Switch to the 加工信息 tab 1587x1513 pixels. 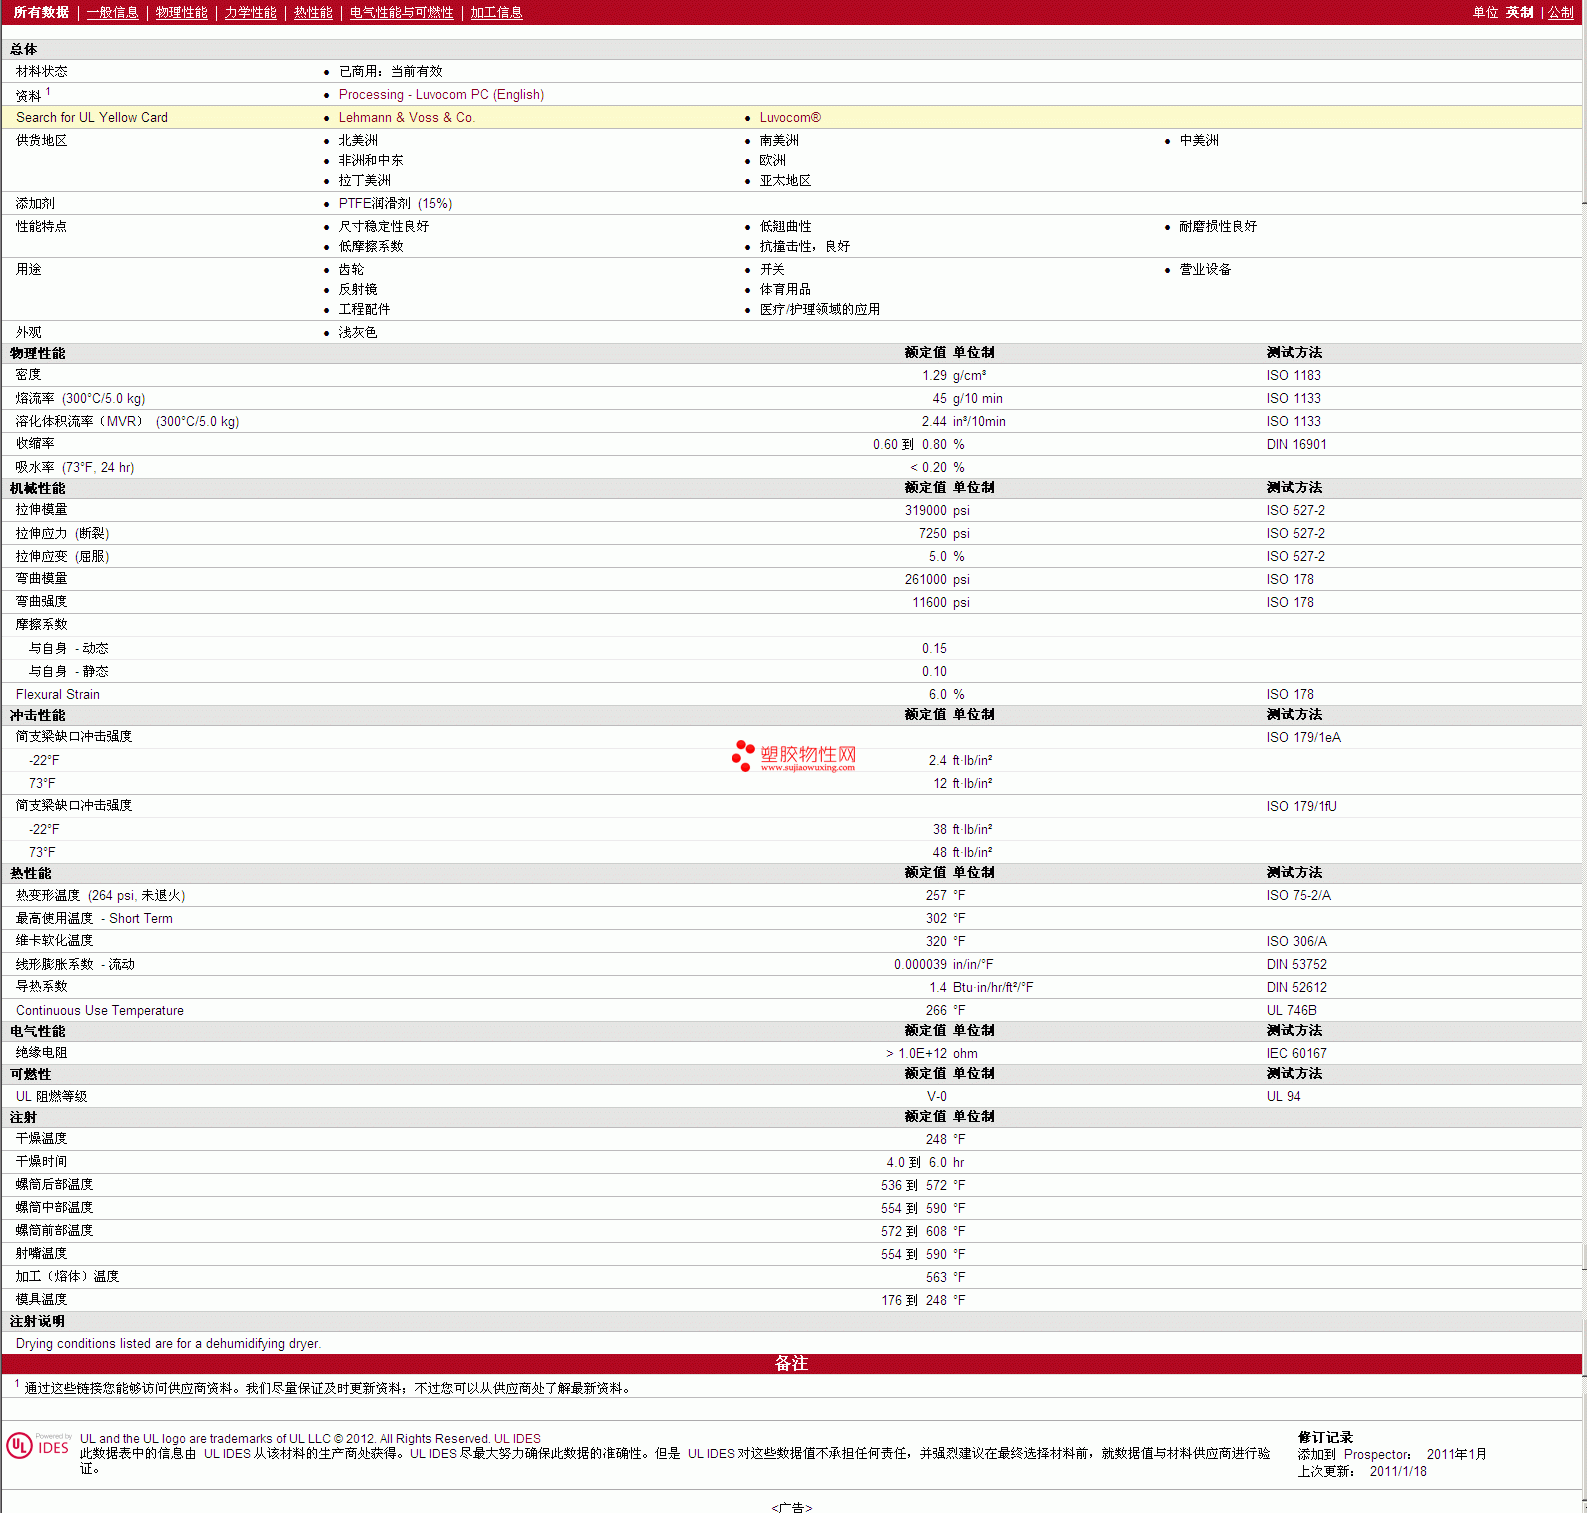point(496,12)
